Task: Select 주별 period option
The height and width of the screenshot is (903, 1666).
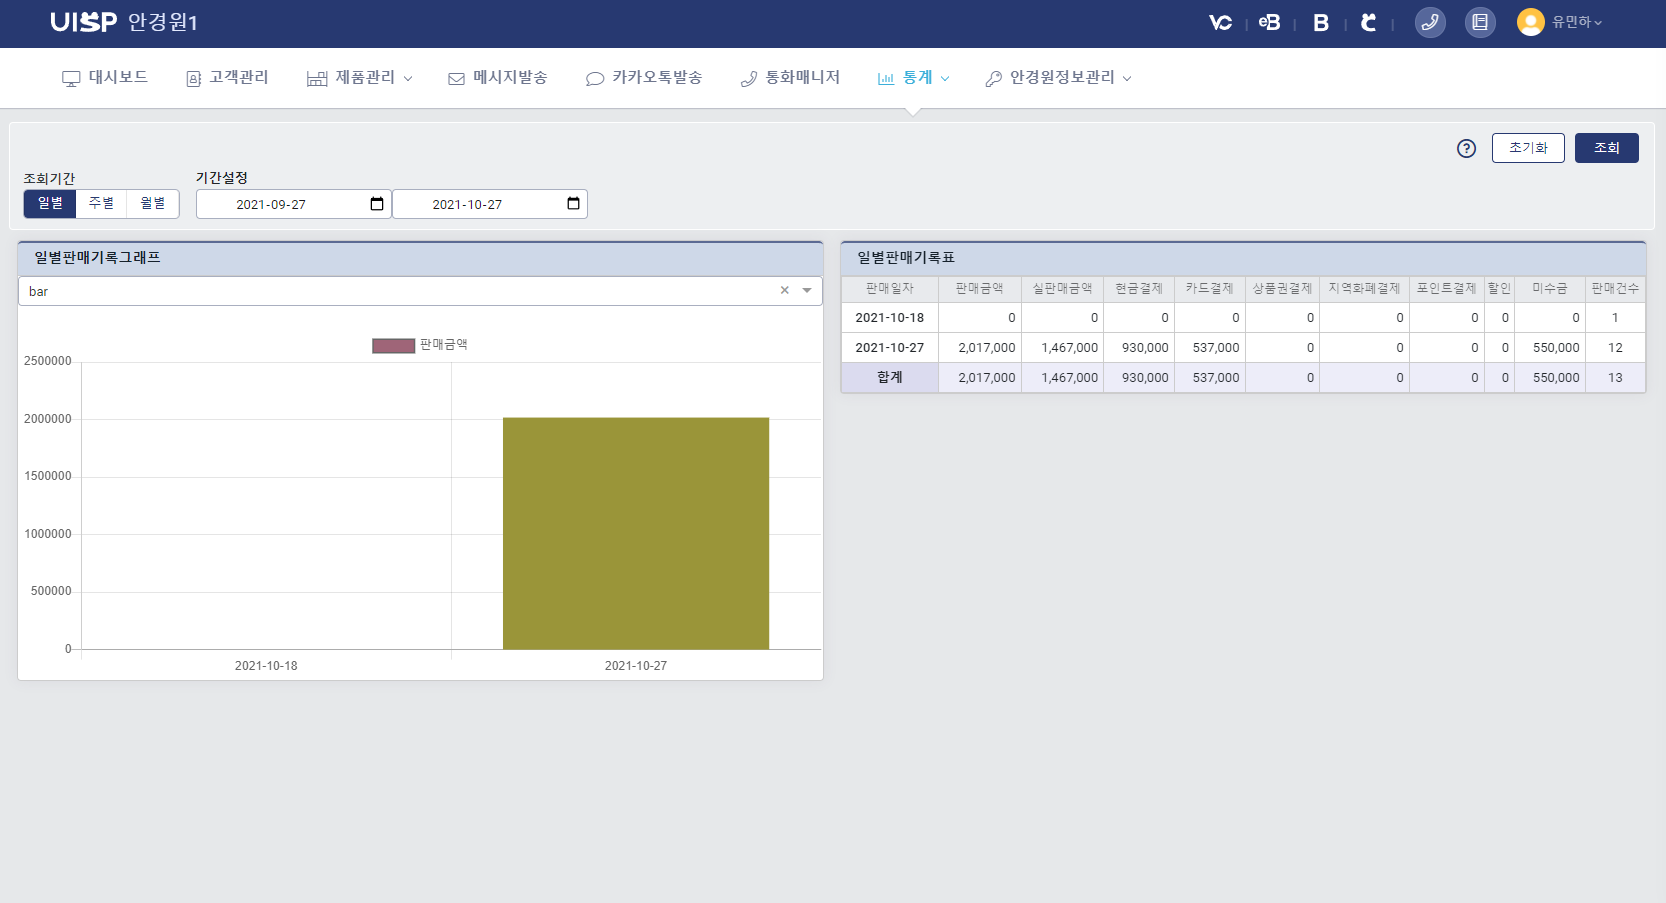Action: coord(101,203)
